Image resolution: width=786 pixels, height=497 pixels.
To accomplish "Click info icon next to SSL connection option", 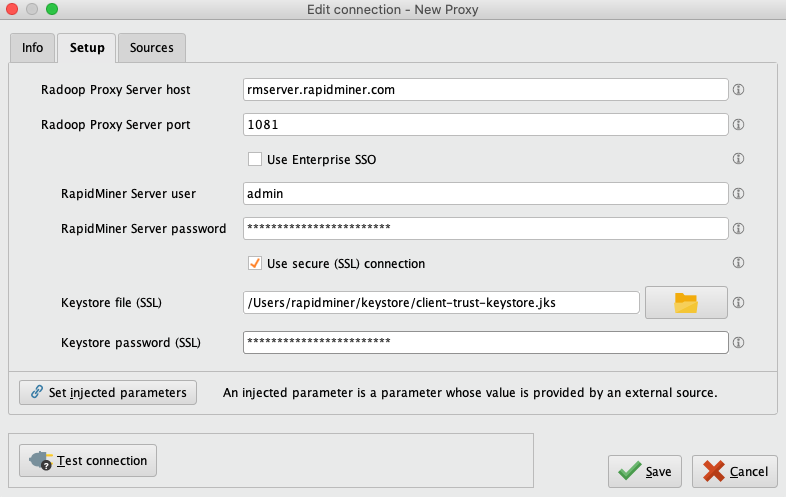I will coord(739,263).
